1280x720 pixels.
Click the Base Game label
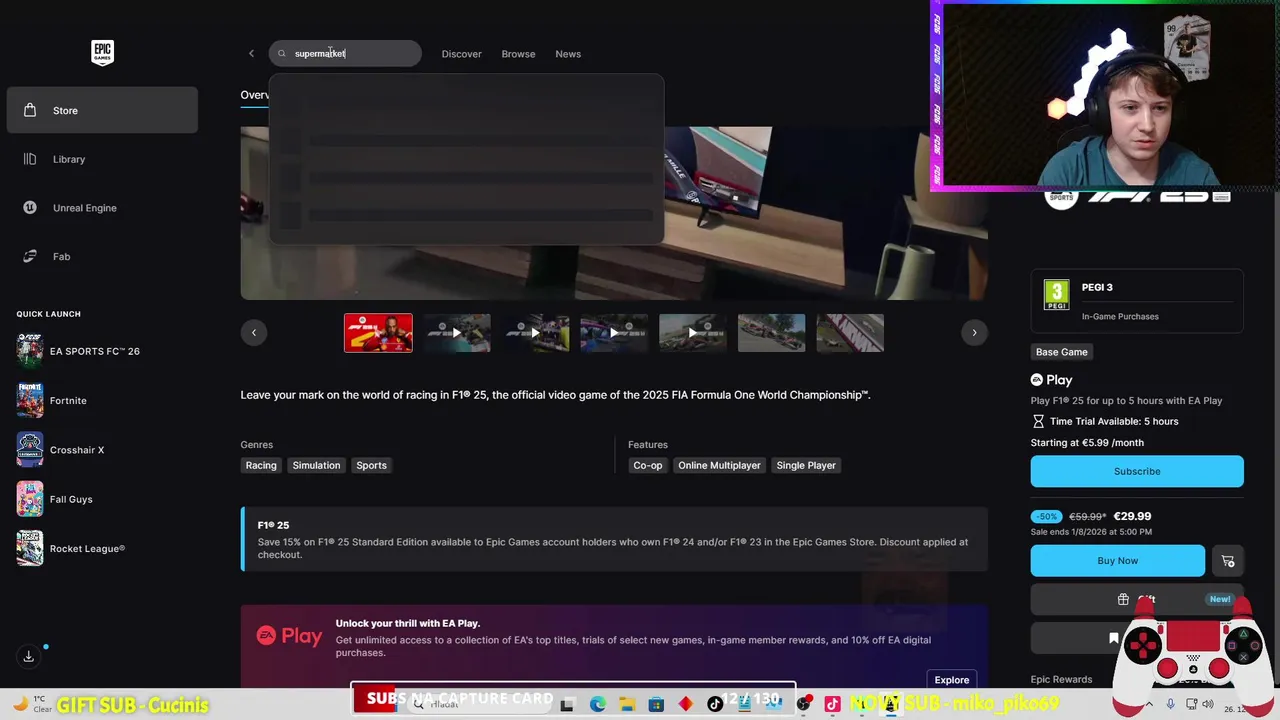point(1061,352)
